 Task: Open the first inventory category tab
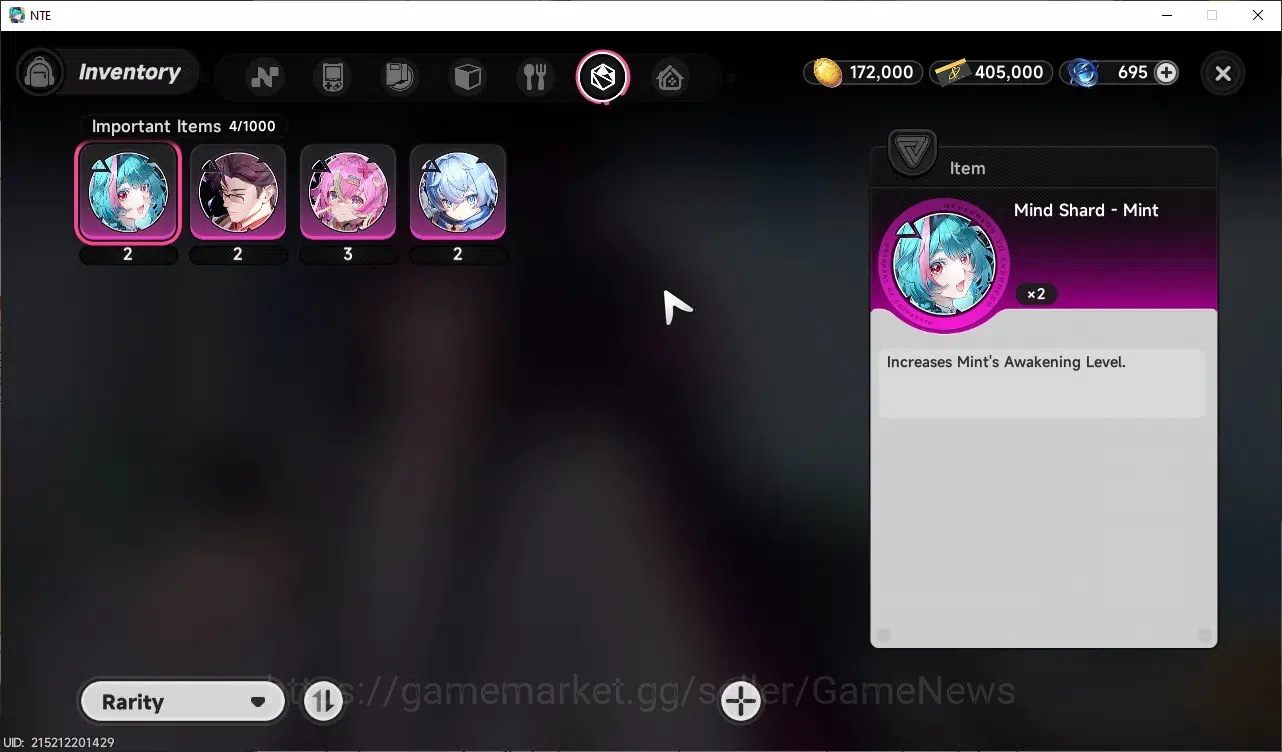265,77
